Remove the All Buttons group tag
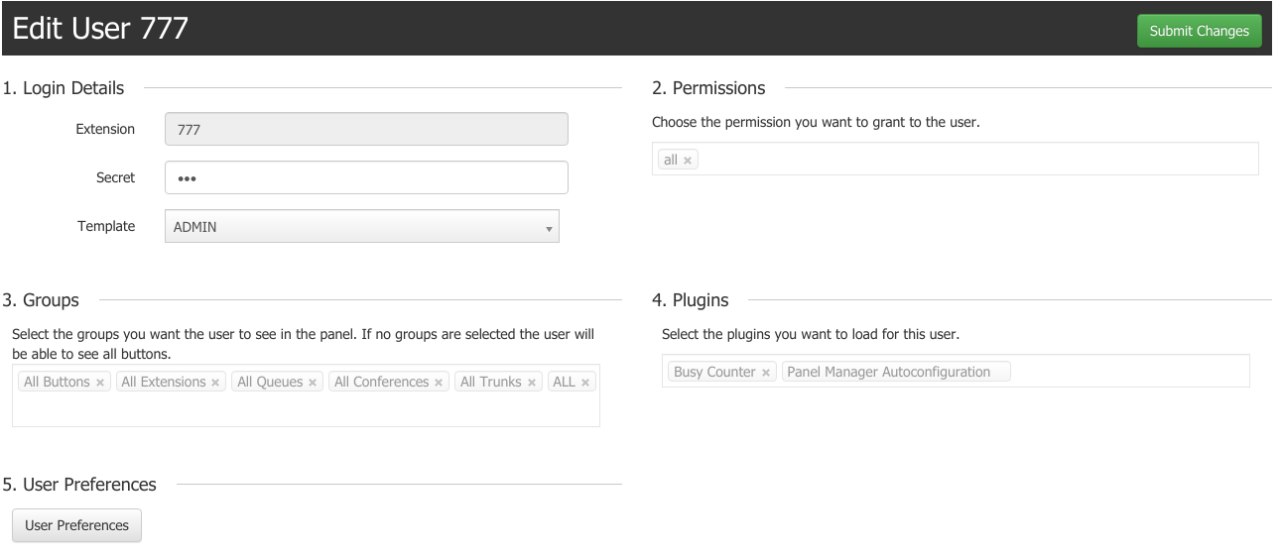 pos(100,383)
